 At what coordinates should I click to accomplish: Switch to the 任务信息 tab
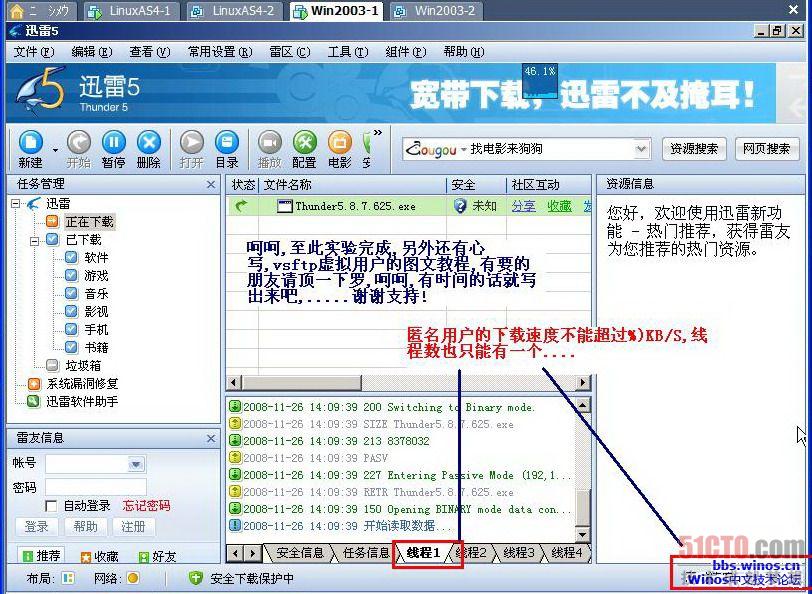pos(366,553)
